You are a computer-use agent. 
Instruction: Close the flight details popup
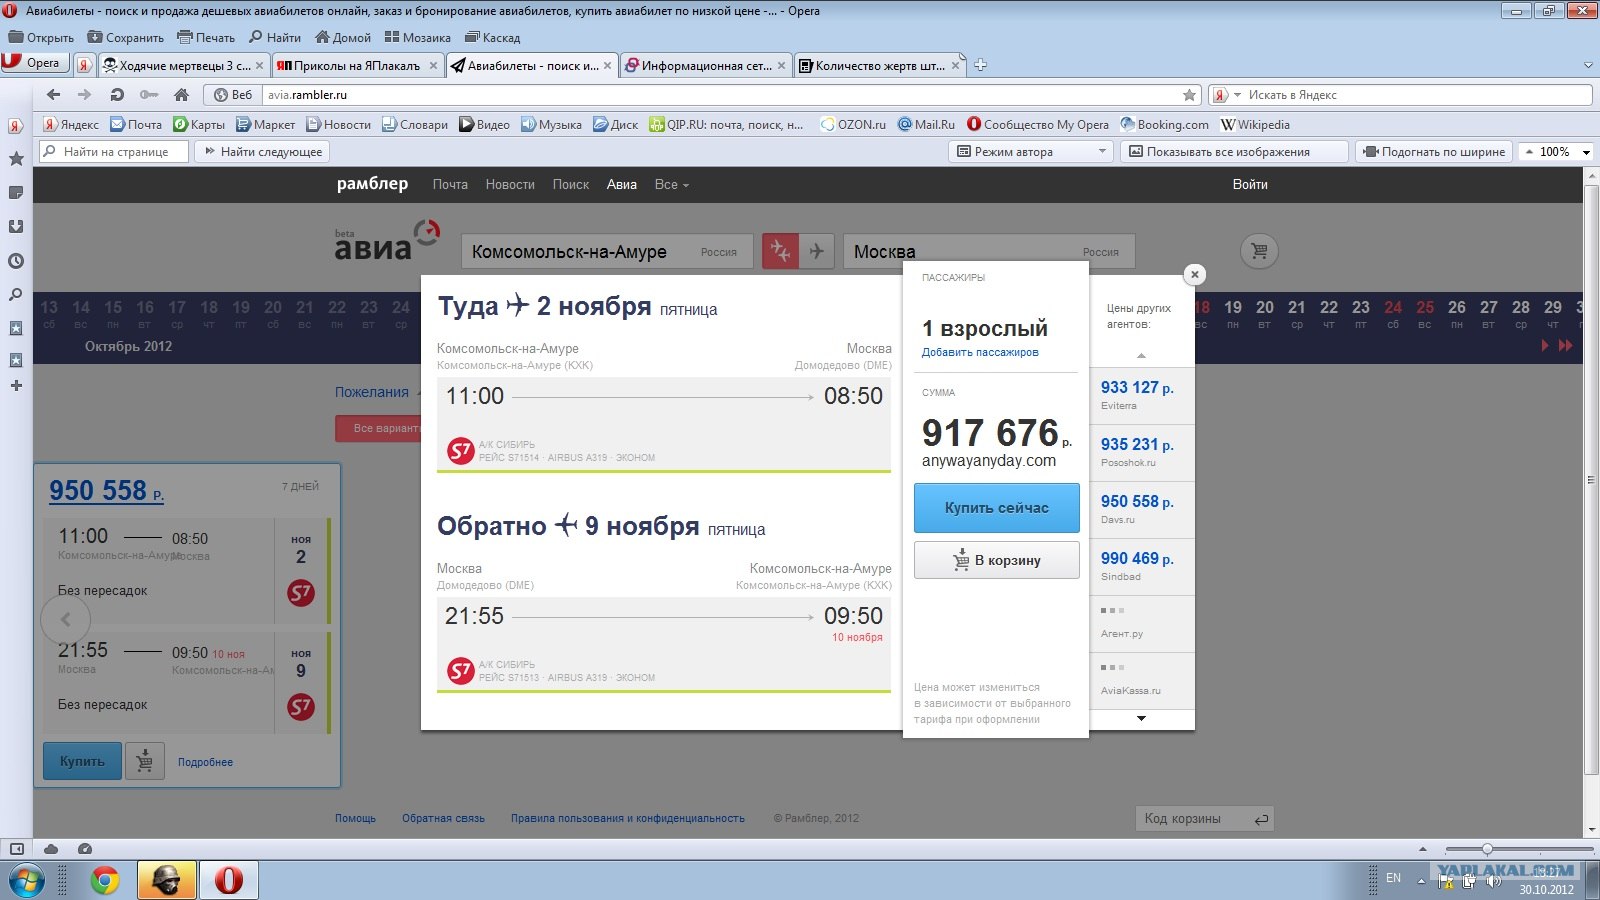(x=1194, y=274)
